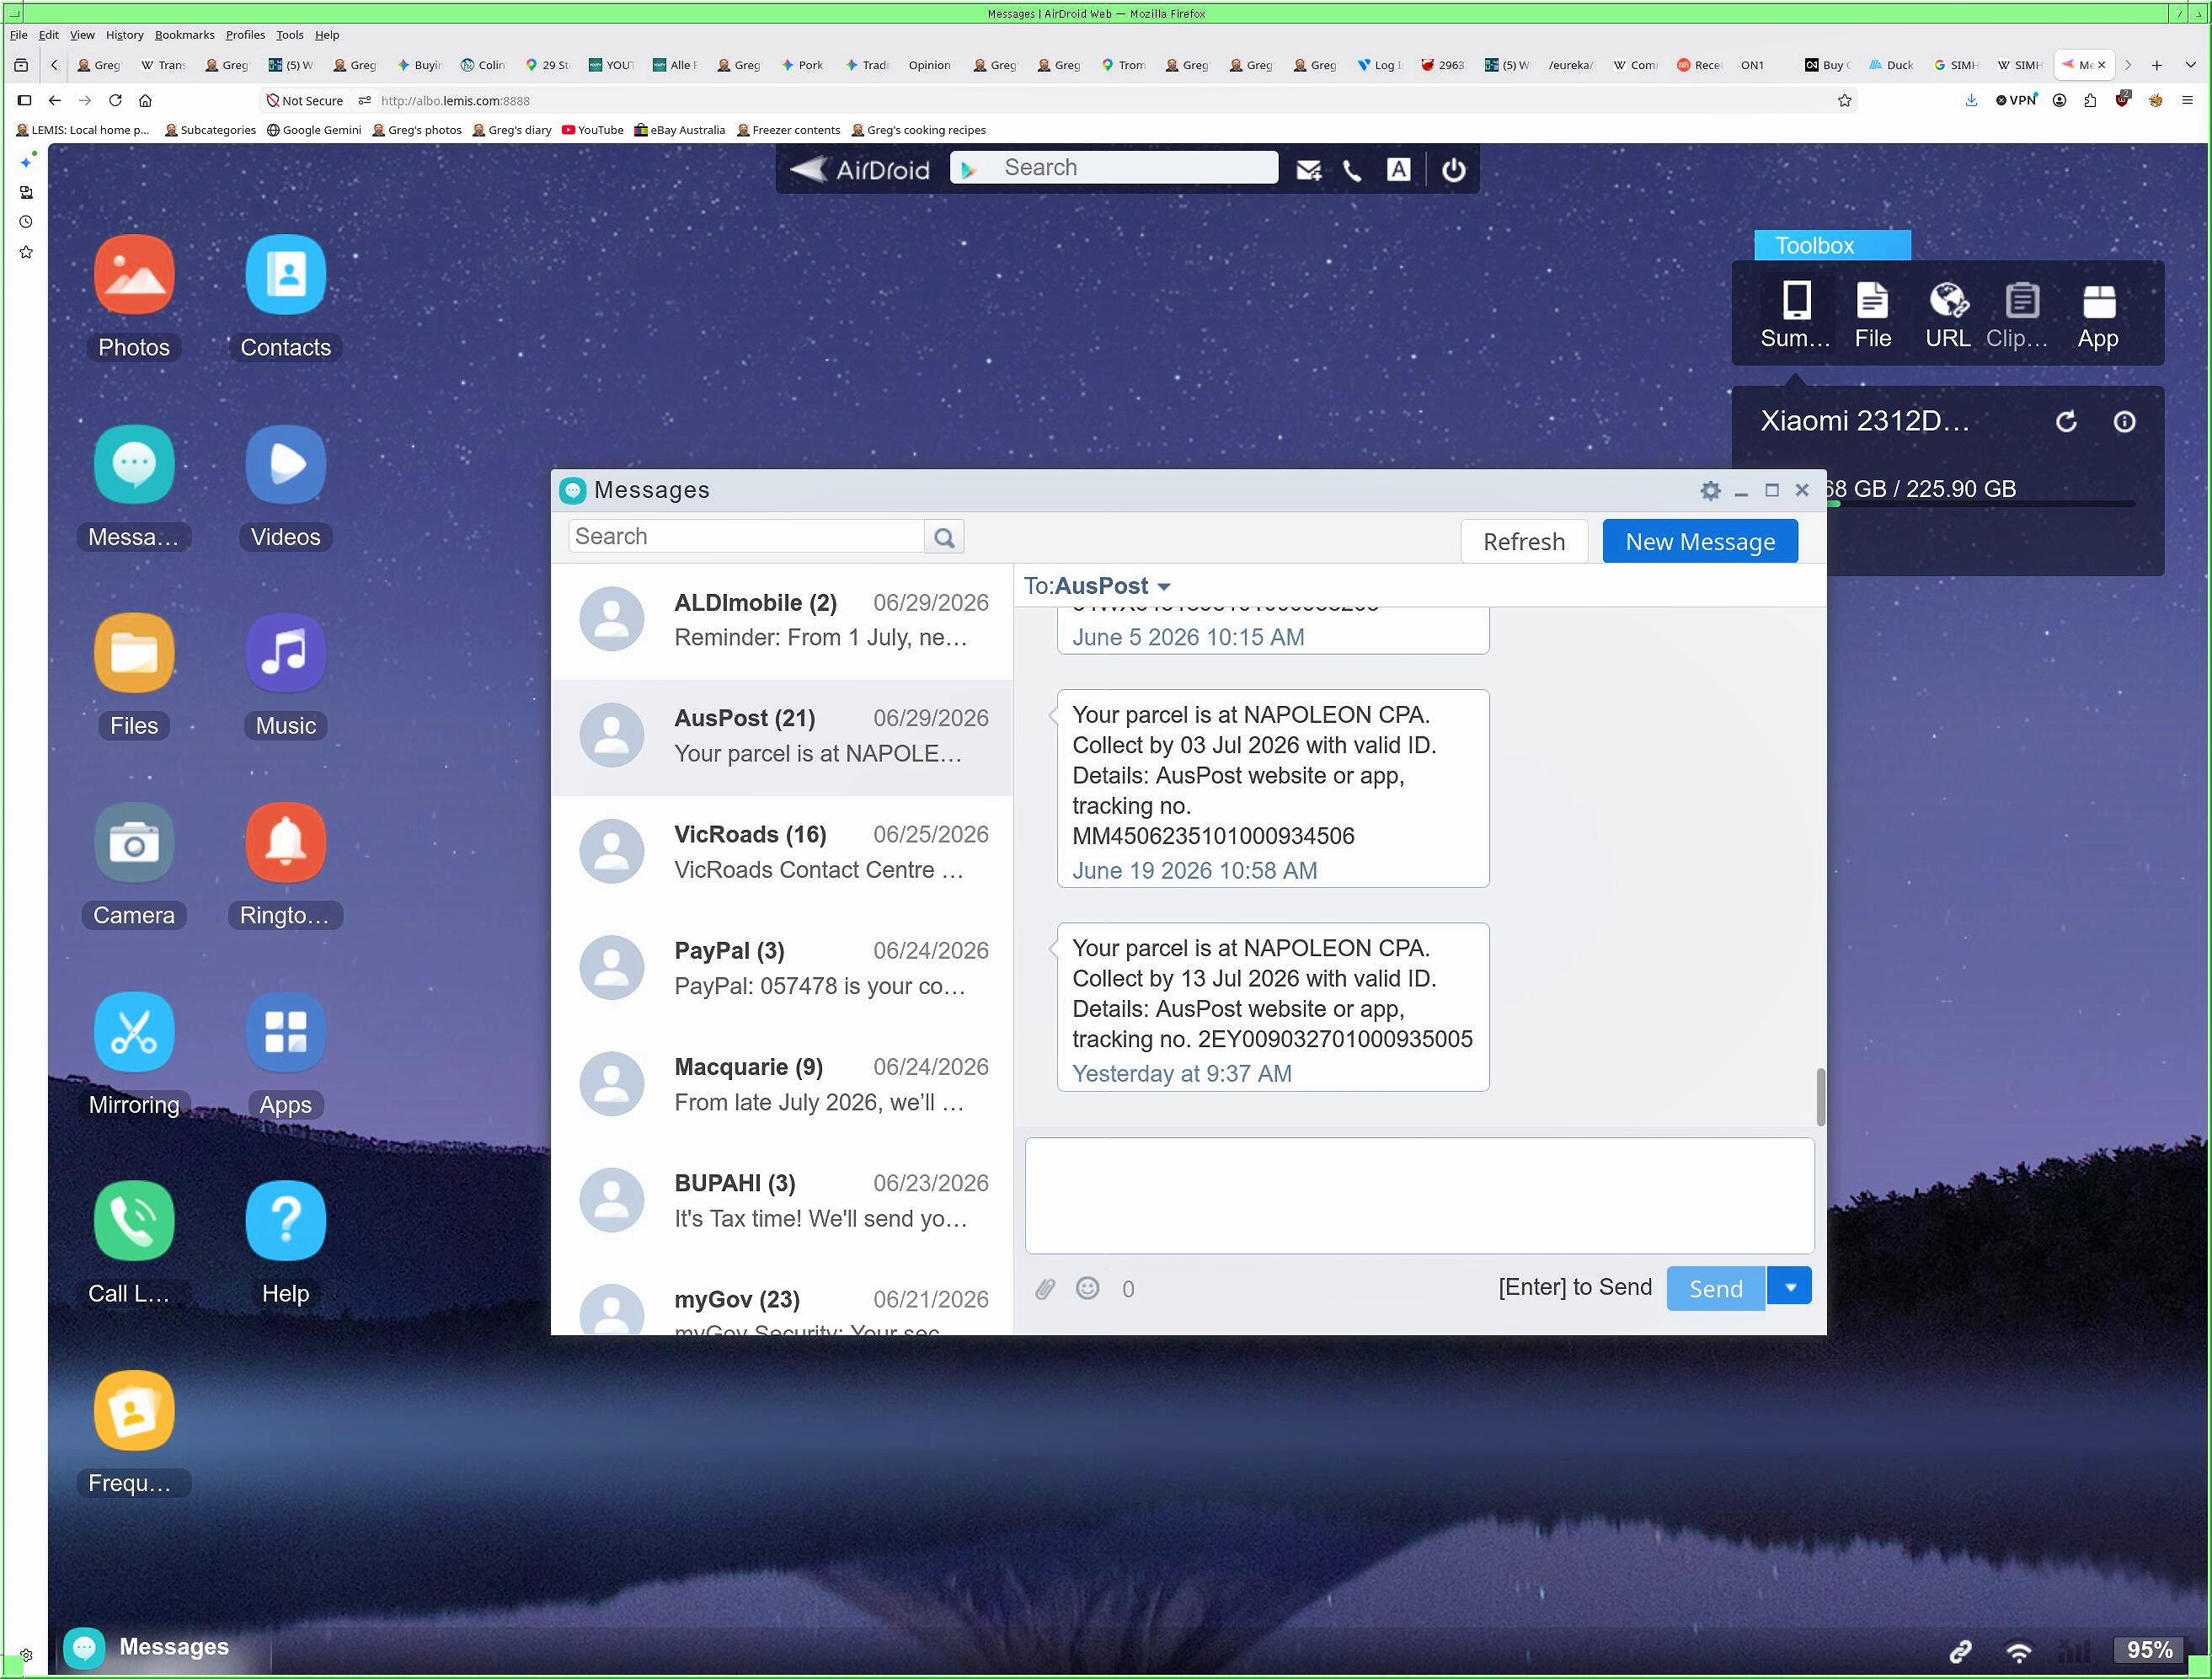
Task: Select the Macquarie conversation
Action: tap(782, 1084)
